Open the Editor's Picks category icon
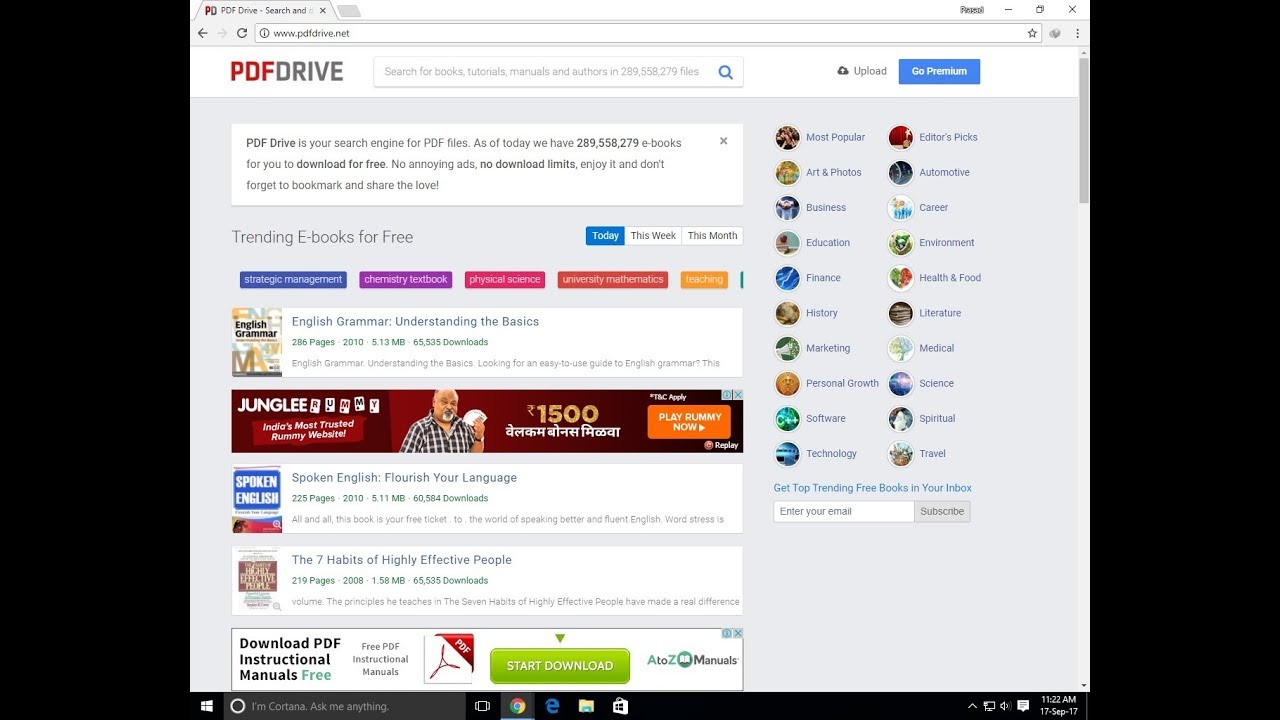Screen dimensions: 1280x720 (x=900, y=137)
